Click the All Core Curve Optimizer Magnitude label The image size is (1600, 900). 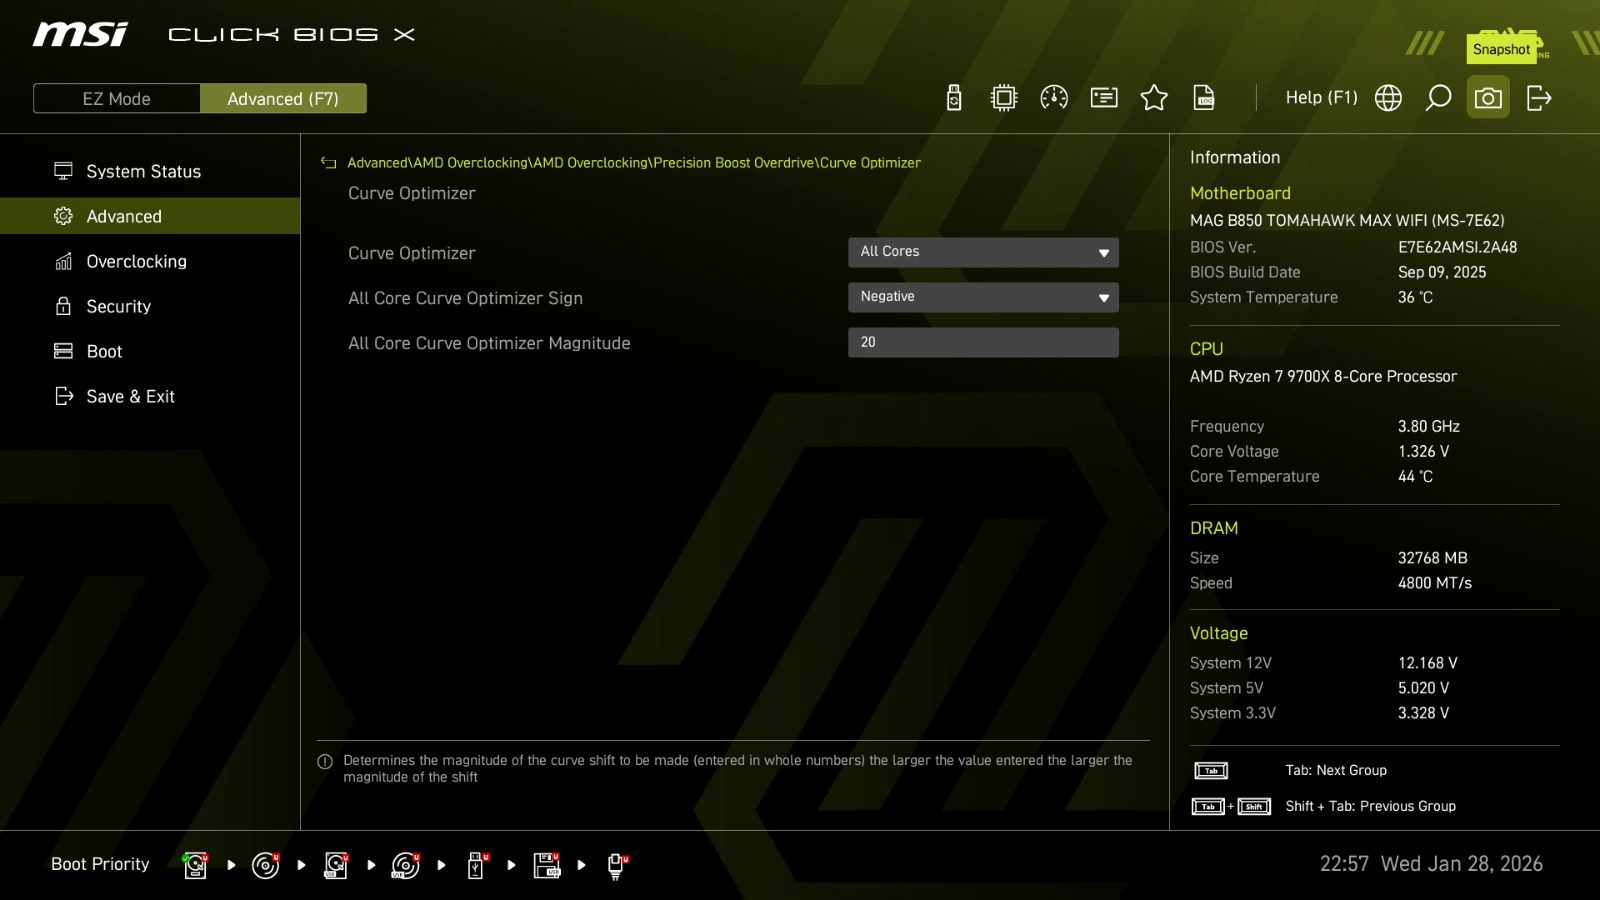tap(489, 343)
